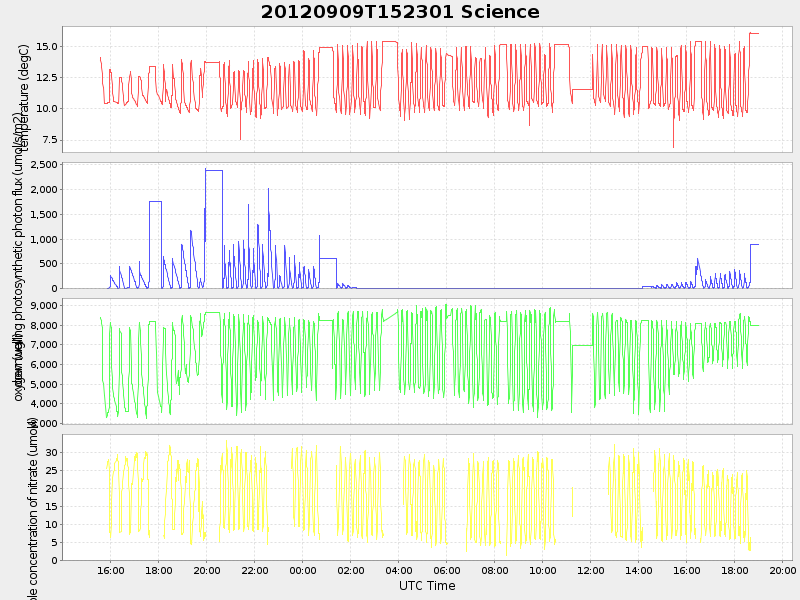Viewport: 800px width, 600px height.
Task: Click the 12:00 time axis tick
Action: click(591, 571)
